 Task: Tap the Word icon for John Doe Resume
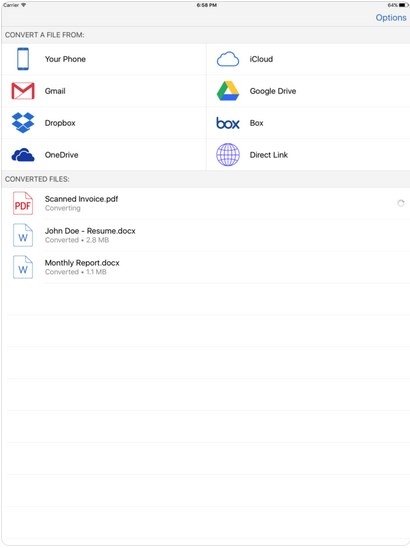(x=23, y=235)
